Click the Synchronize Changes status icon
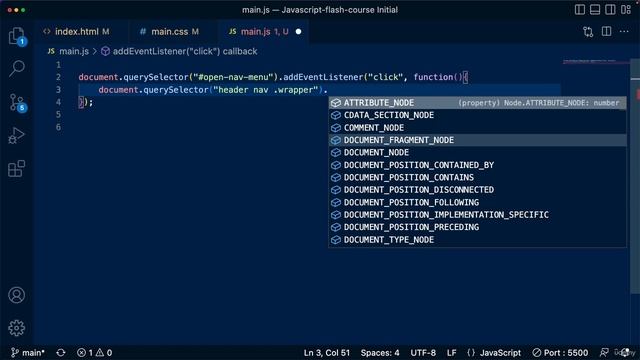640x360 pixels. (61, 353)
